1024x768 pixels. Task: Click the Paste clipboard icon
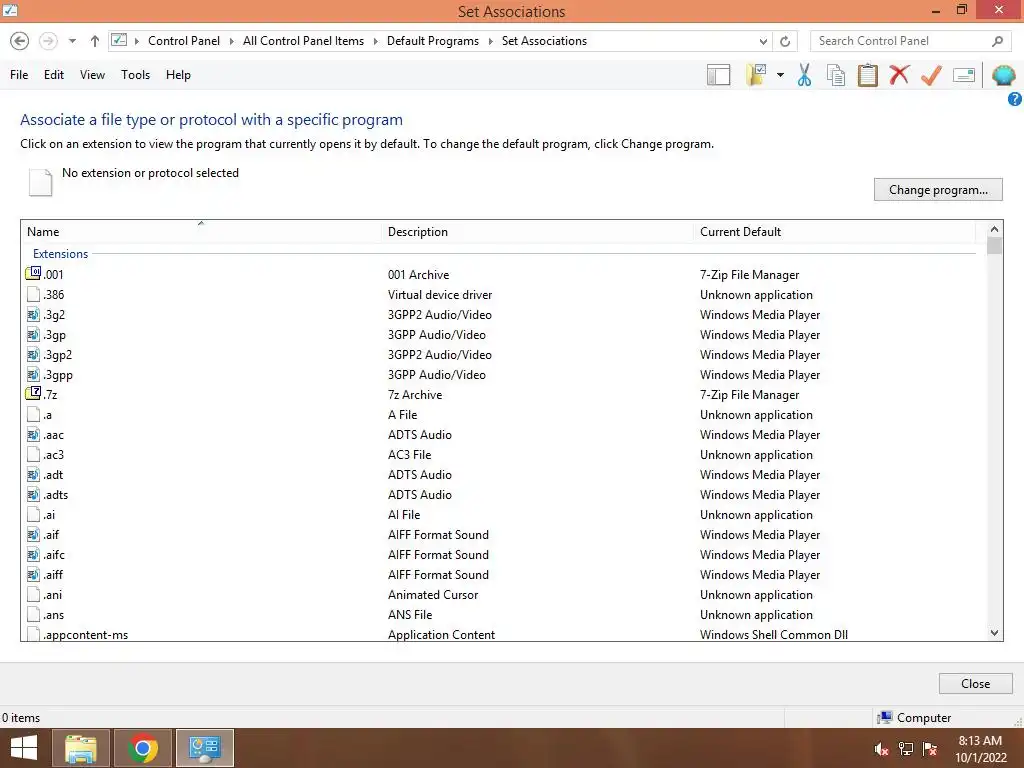click(x=868, y=75)
